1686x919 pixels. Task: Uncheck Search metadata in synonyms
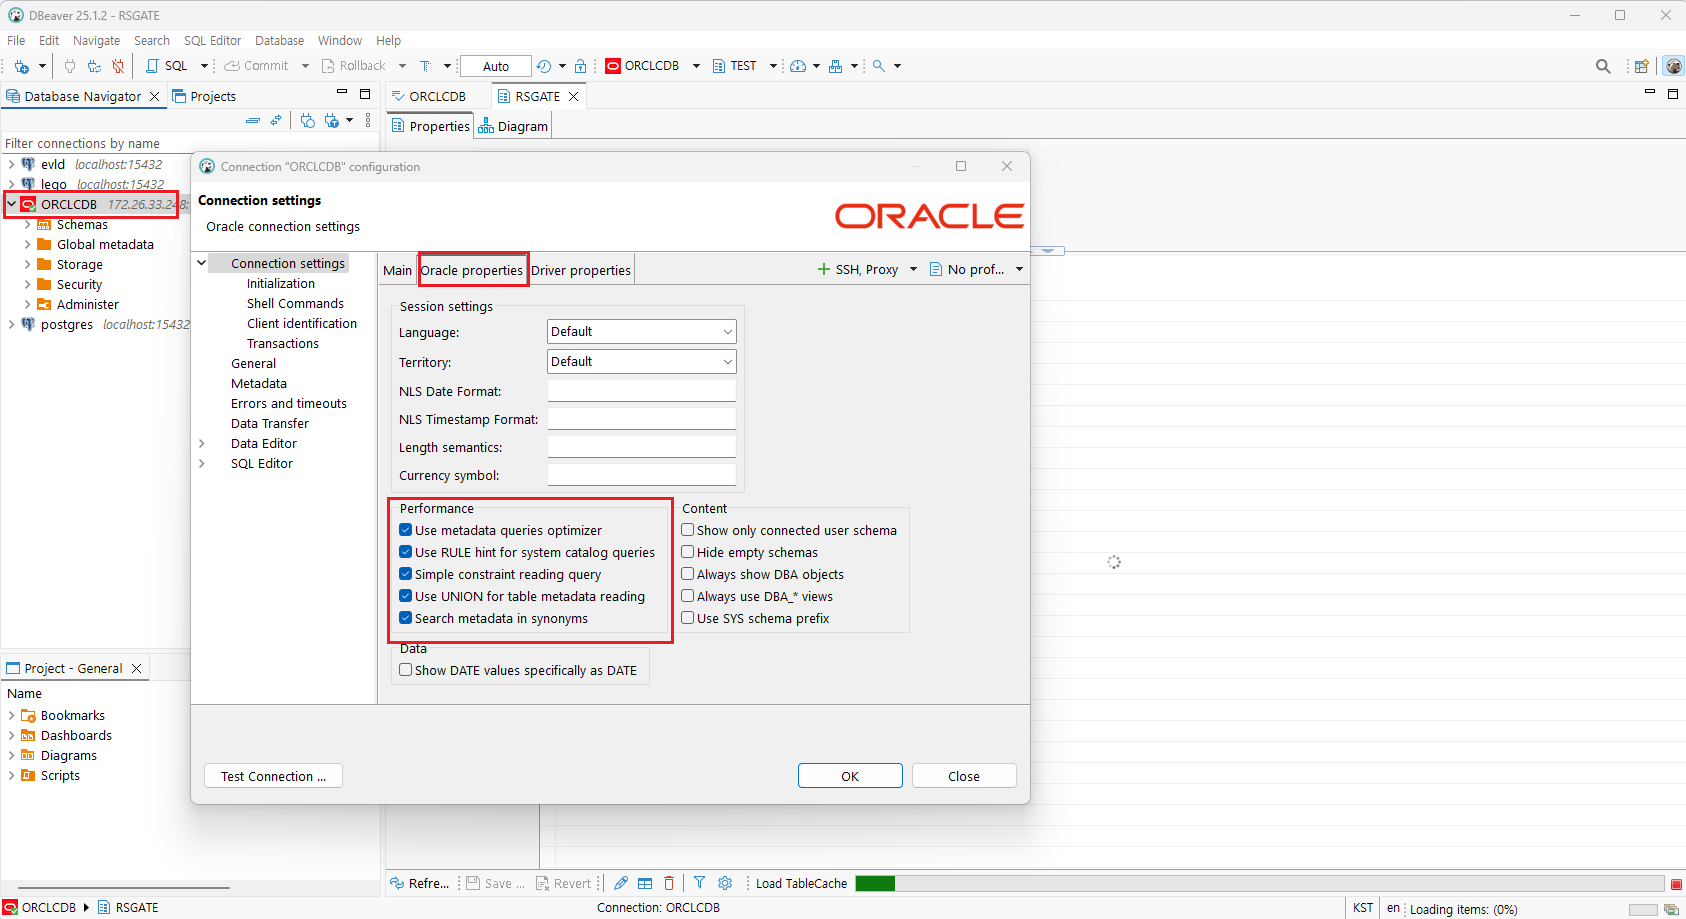pos(406,618)
